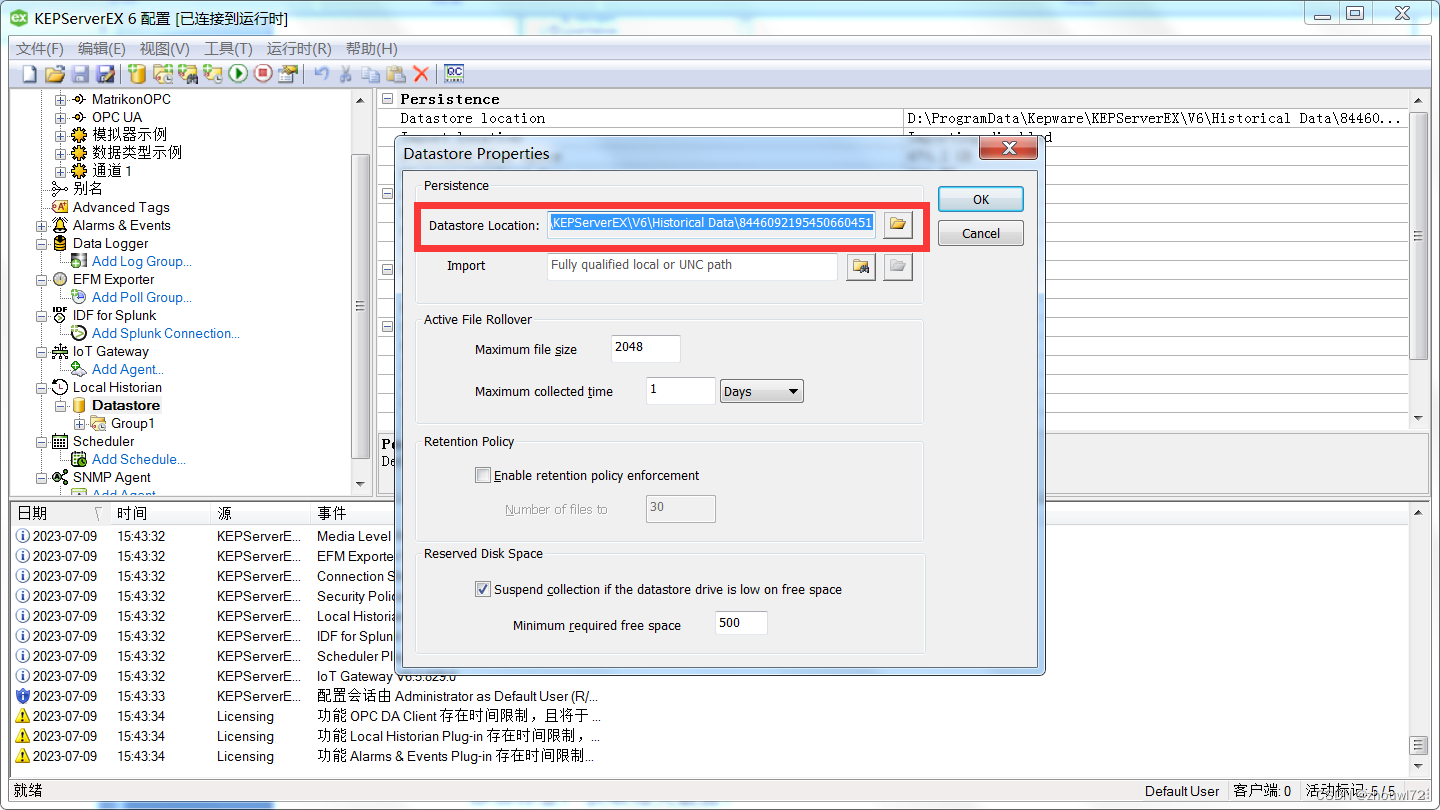Click the Maximum collected time field
This screenshot has width=1440, height=810.
click(680, 390)
